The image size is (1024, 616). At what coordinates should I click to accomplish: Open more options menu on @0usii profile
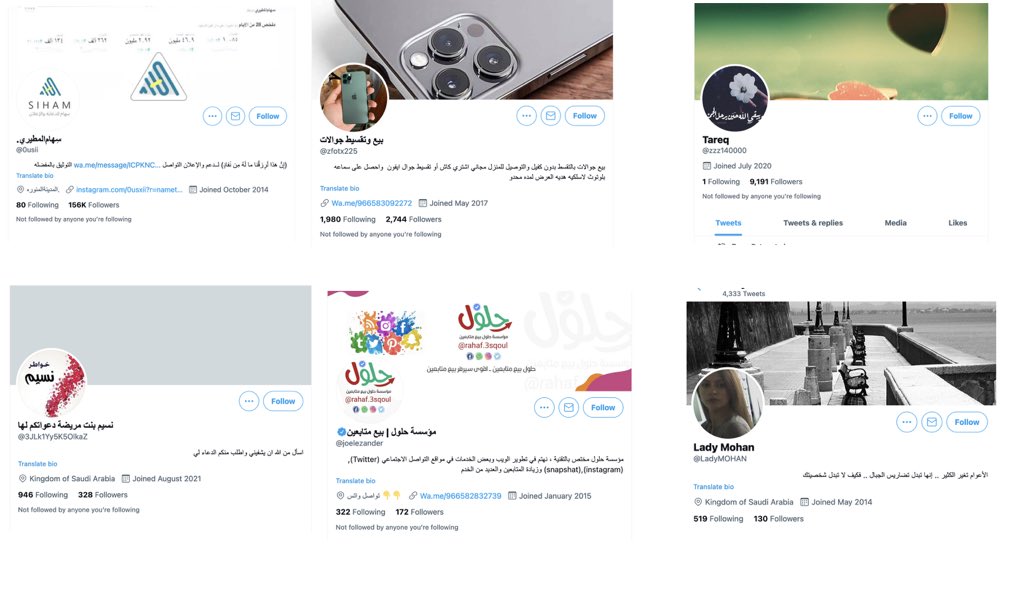pyautogui.click(x=212, y=116)
